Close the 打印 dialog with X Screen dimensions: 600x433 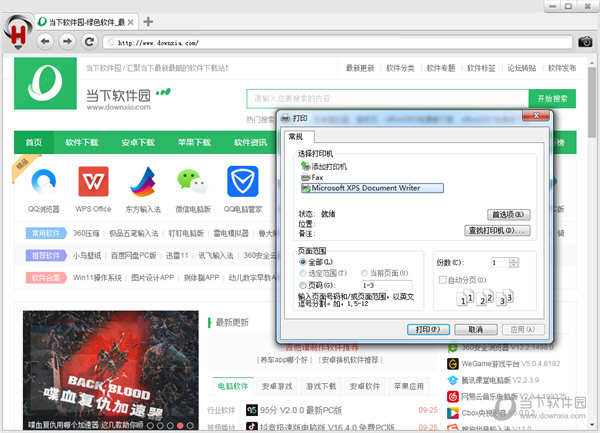click(536, 116)
